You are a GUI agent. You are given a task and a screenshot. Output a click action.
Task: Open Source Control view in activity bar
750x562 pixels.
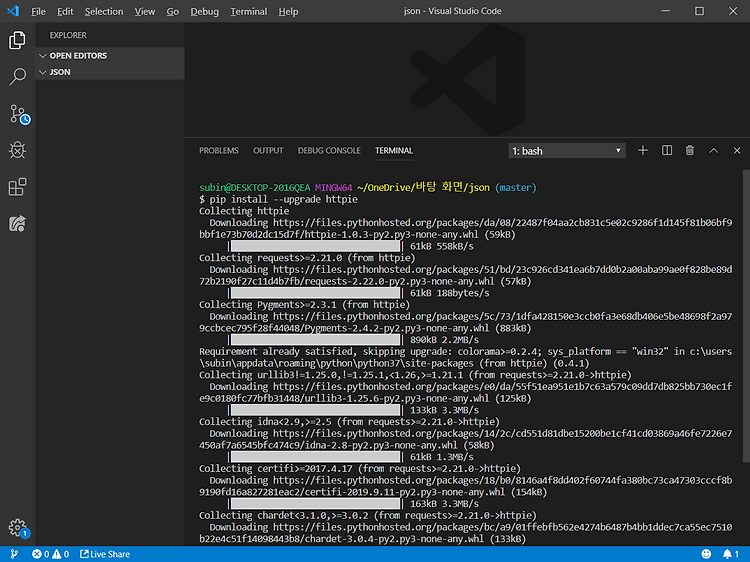19,114
